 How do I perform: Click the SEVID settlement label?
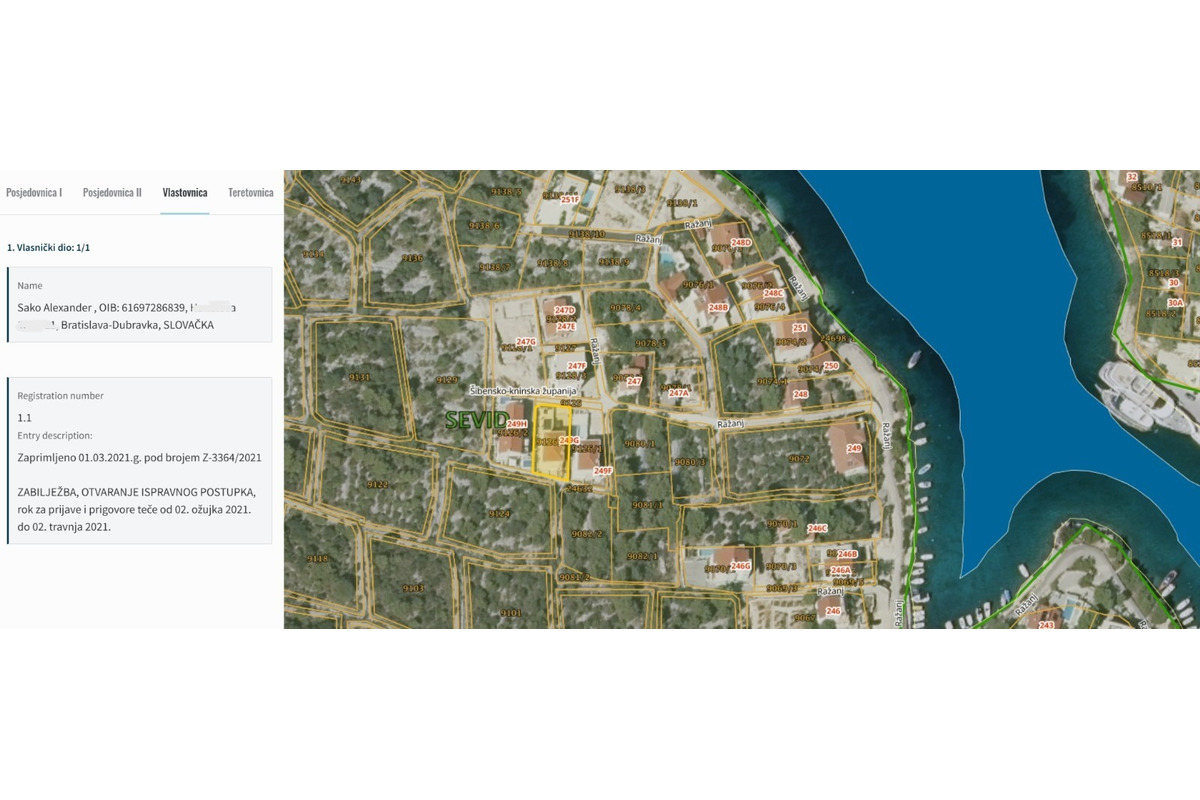point(476,420)
